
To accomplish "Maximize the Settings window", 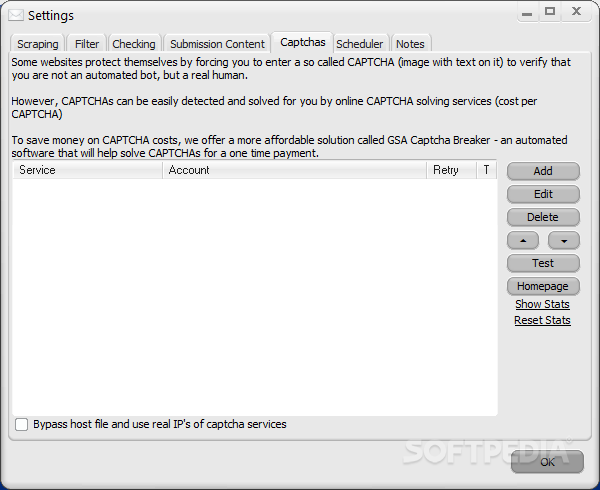I will tap(550, 11).
